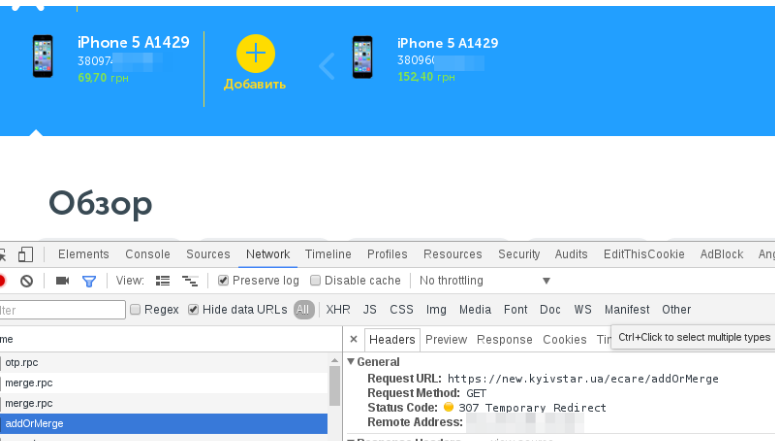775x441 pixels.
Task: Filter requests by Media
Action: click(x=475, y=309)
